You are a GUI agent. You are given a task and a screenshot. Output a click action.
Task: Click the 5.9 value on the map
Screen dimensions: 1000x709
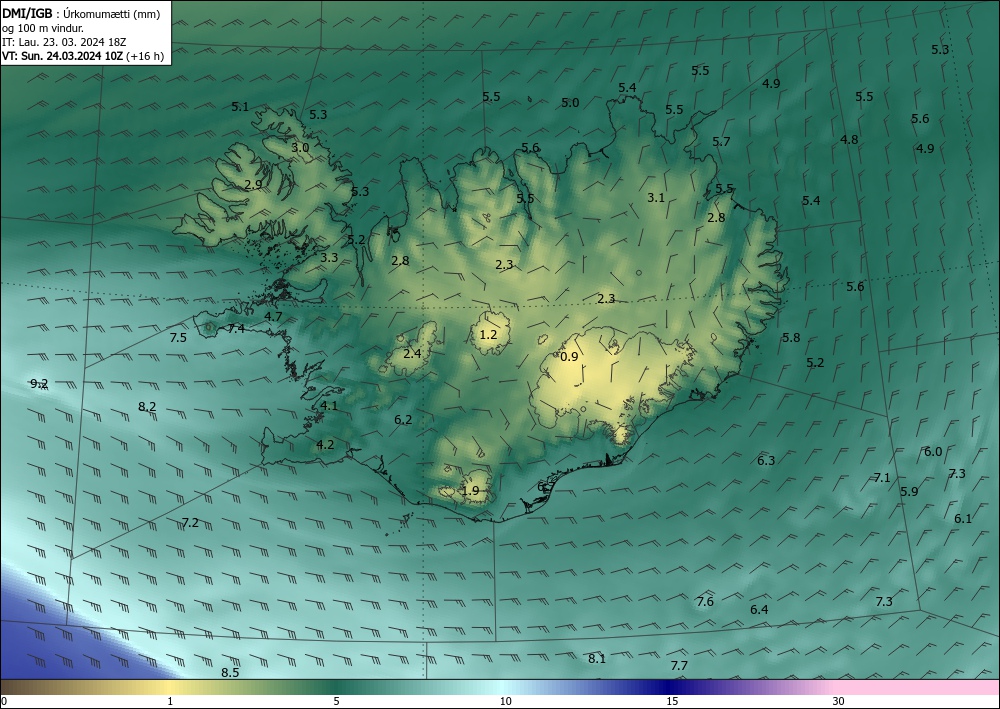909,492
